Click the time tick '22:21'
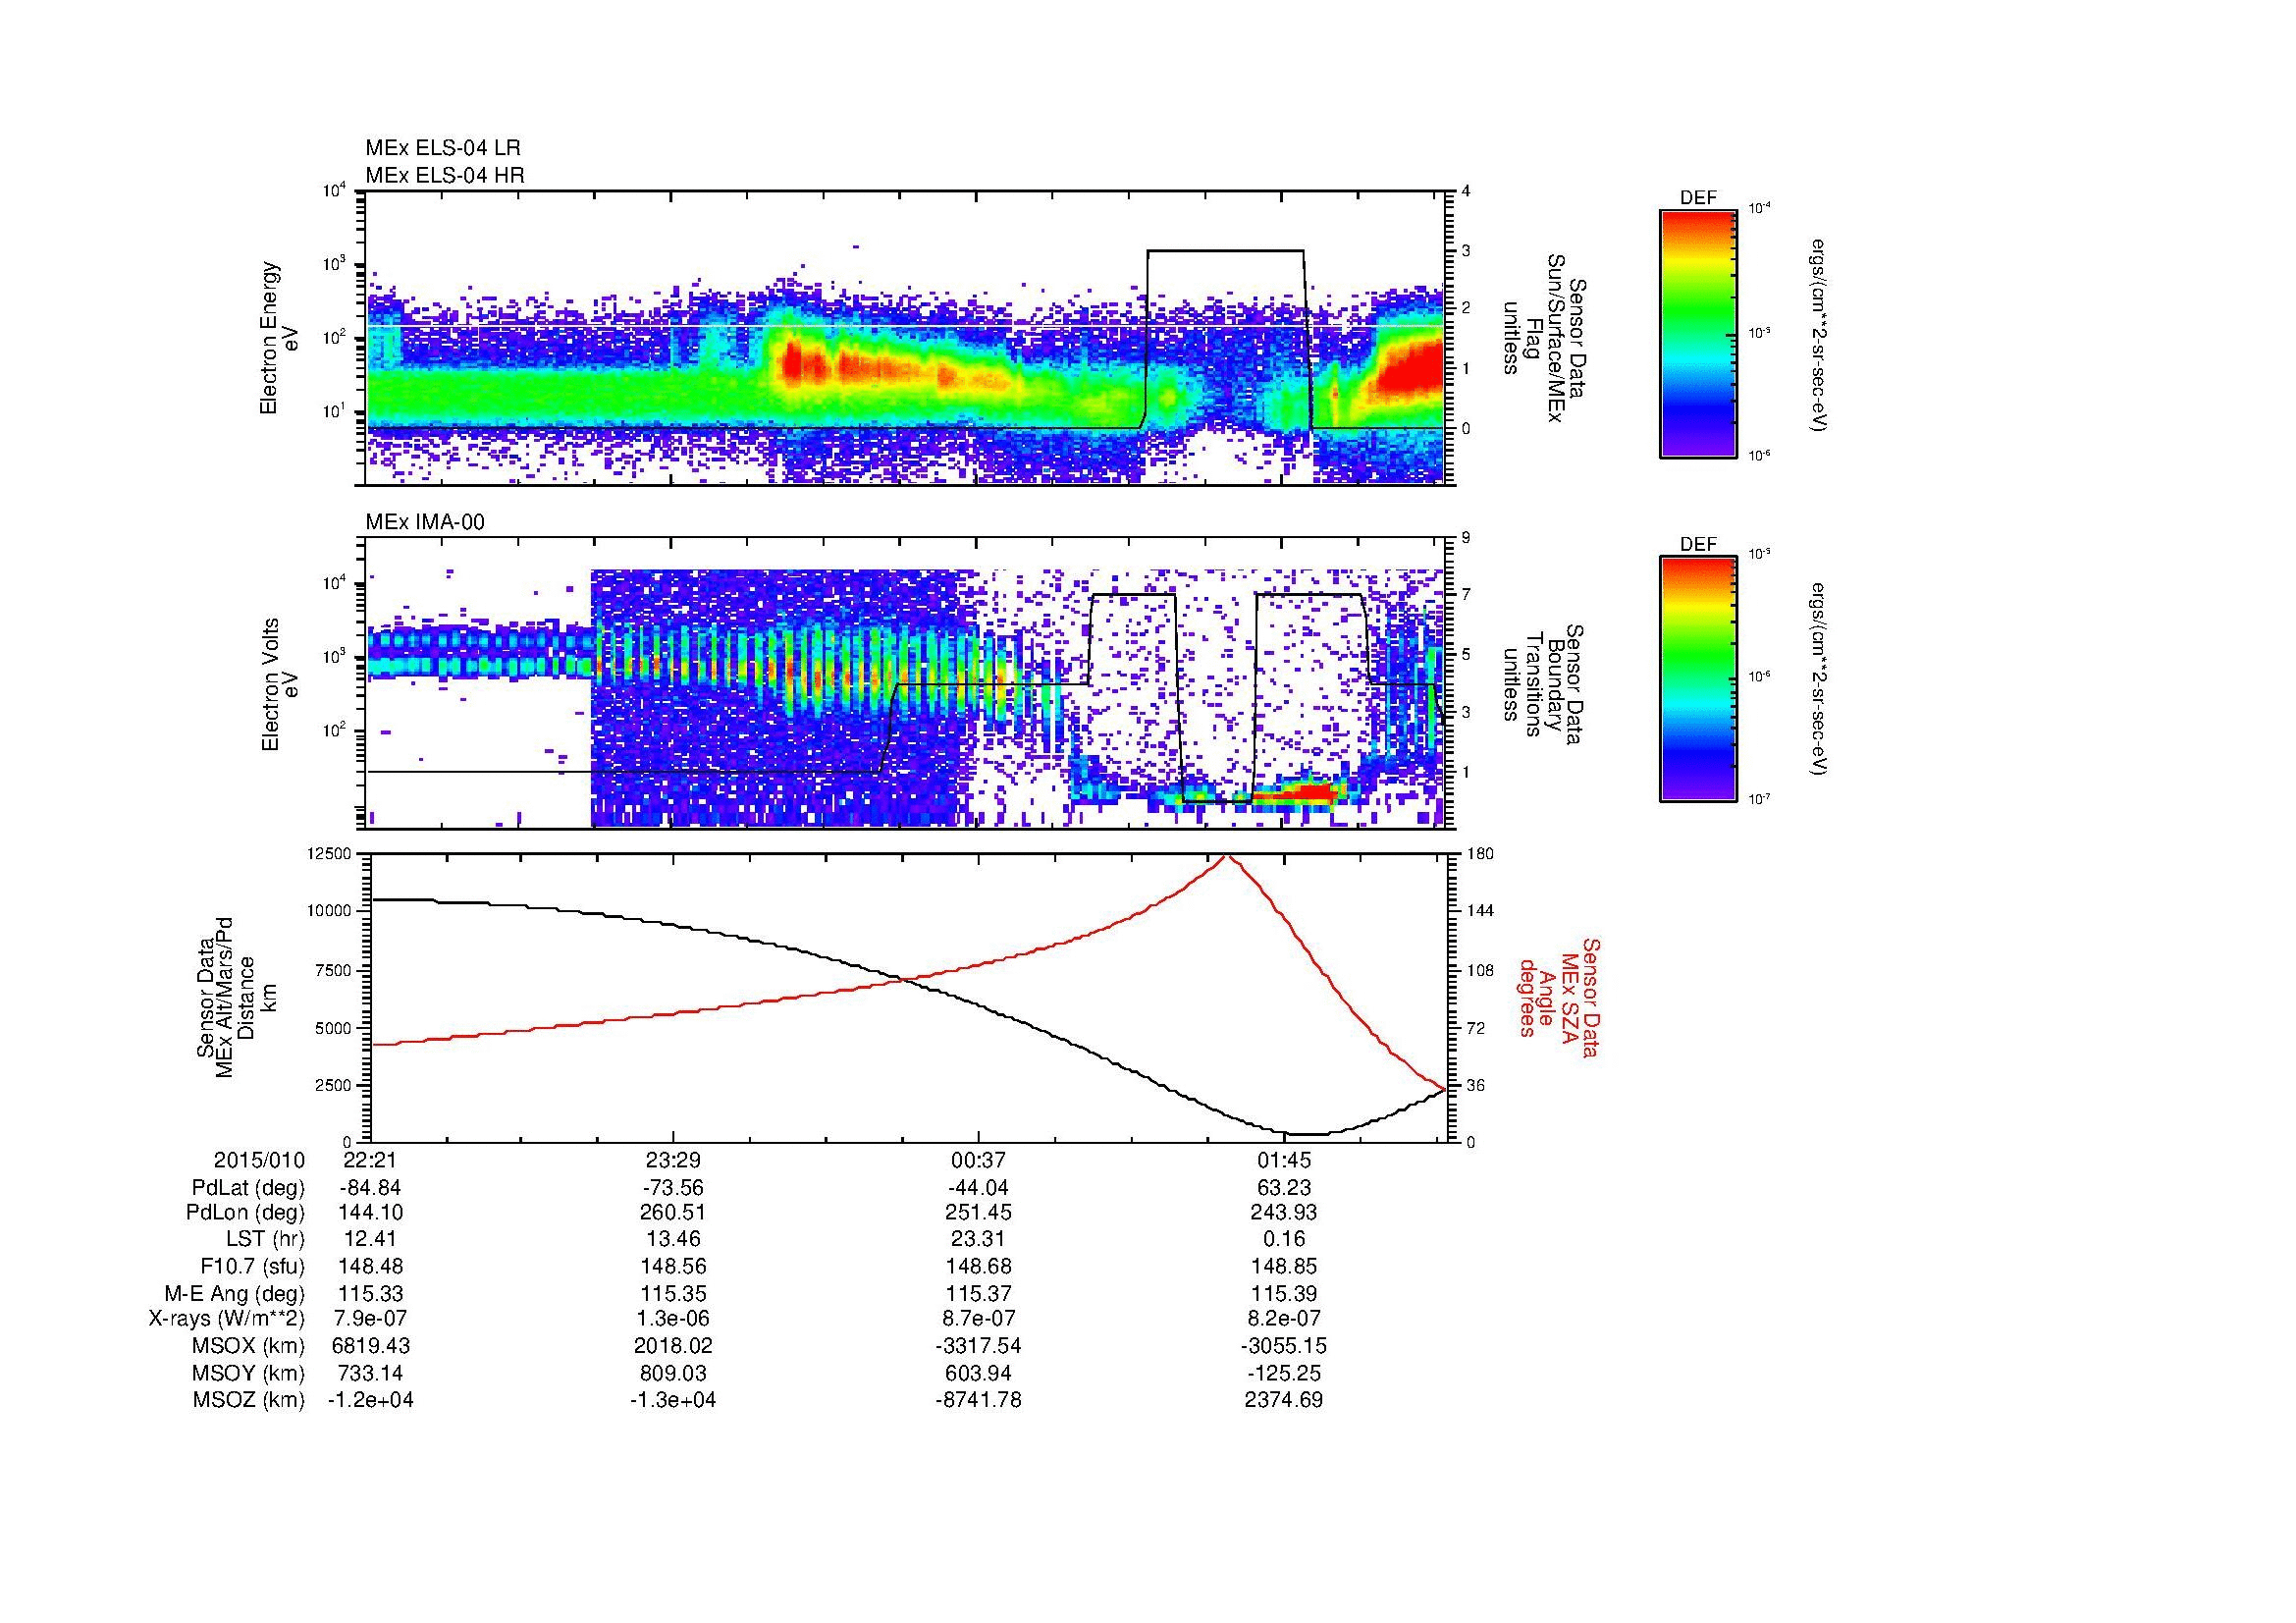This screenshot has width=2296, height=1623. [371, 1160]
